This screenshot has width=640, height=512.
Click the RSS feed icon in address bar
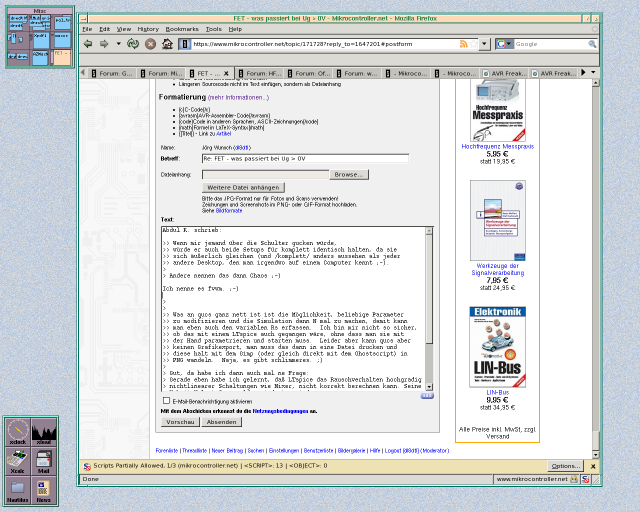464,44
